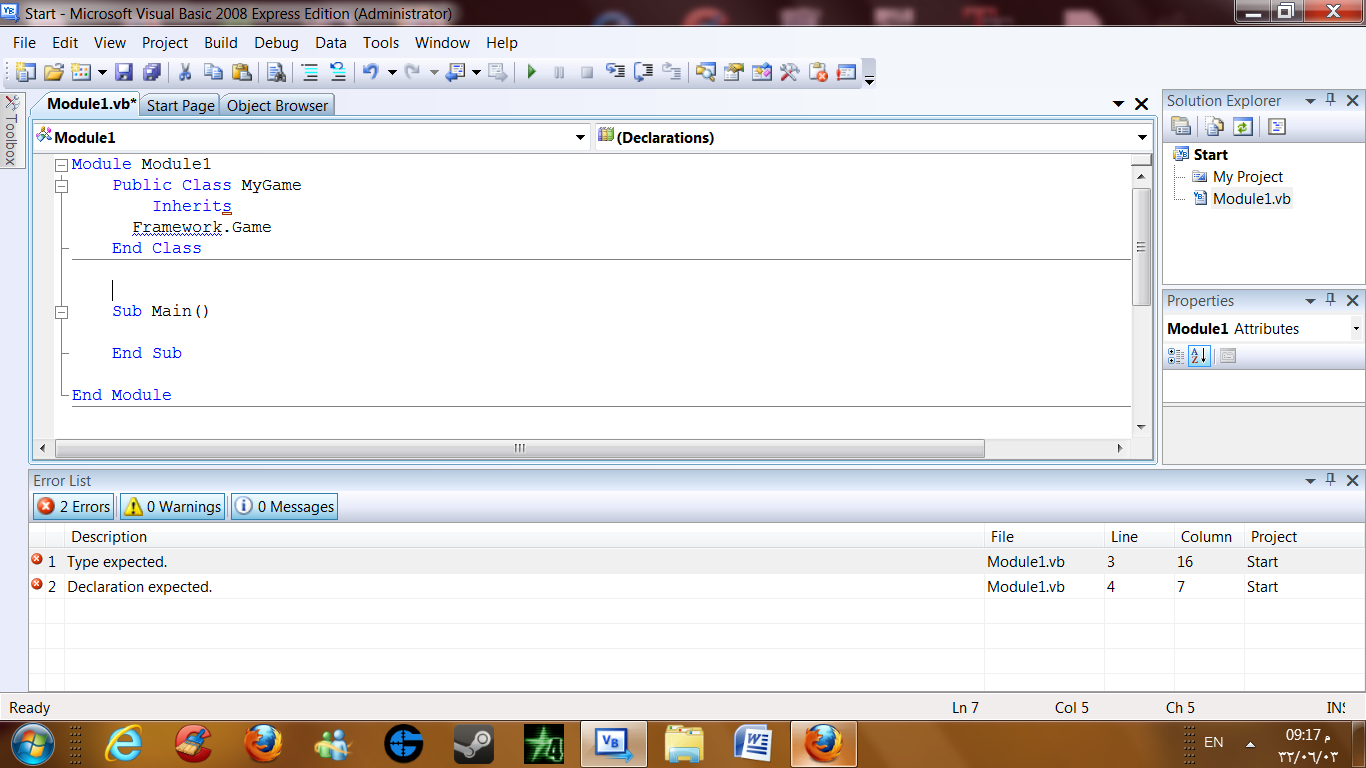The height and width of the screenshot is (768, 1366).
Task: Comment out the selected lines icon
Action: coord(310,72)
